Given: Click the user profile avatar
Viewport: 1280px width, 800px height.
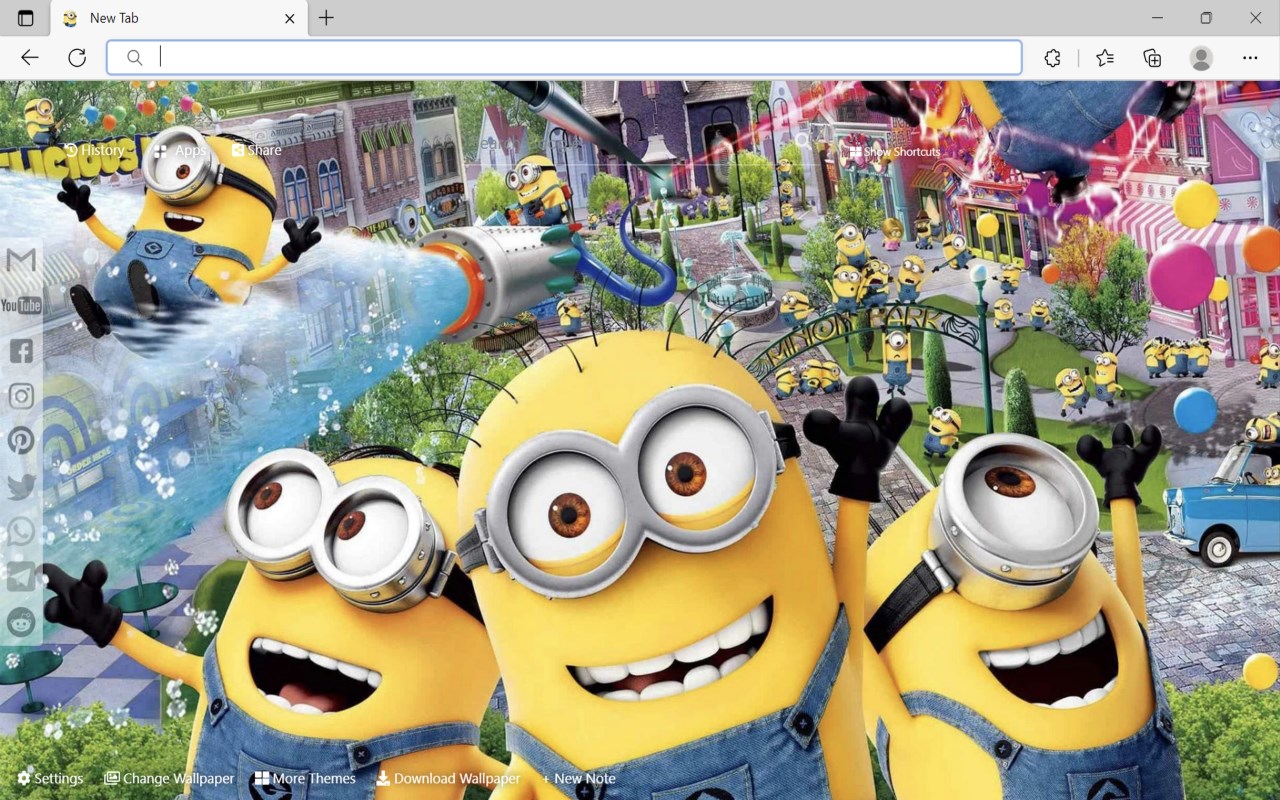Looking at the screenshot, I should point(1201,58).
